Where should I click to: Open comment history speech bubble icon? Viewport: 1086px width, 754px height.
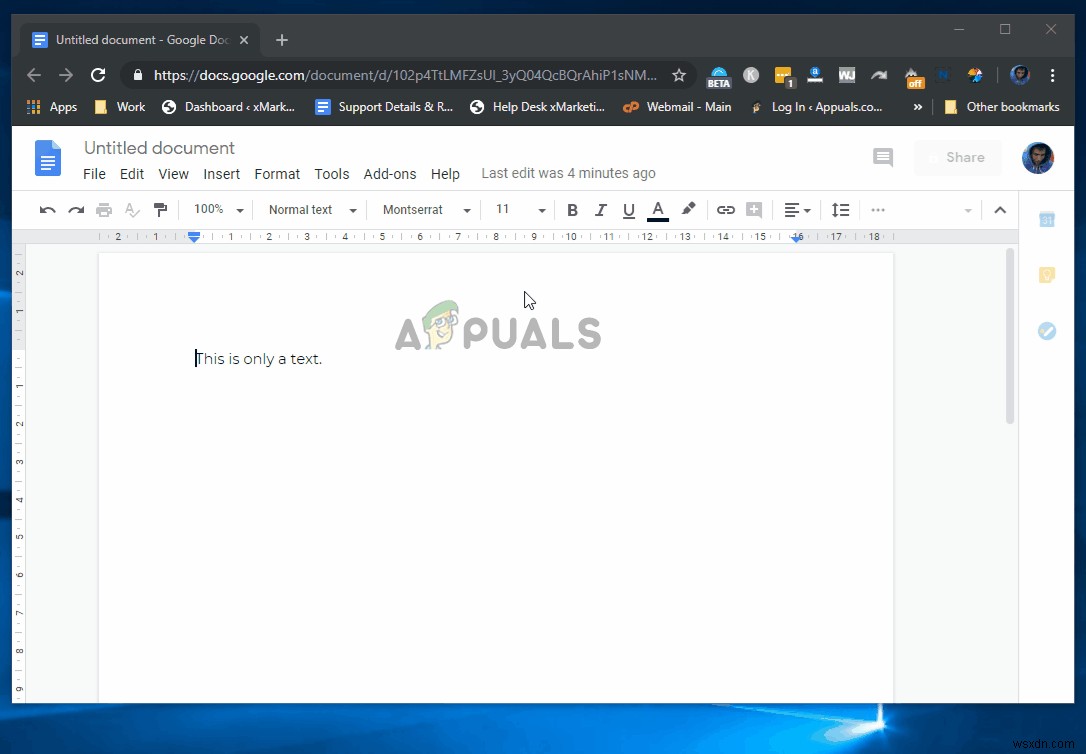(x=882, y=157)
